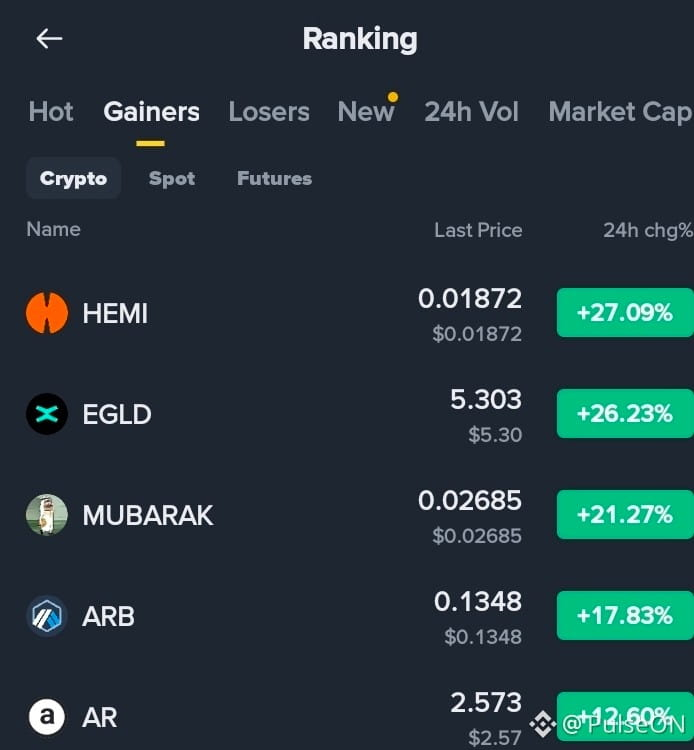
Task: Open the New tab with dot
Action: [x=367, y=110]
